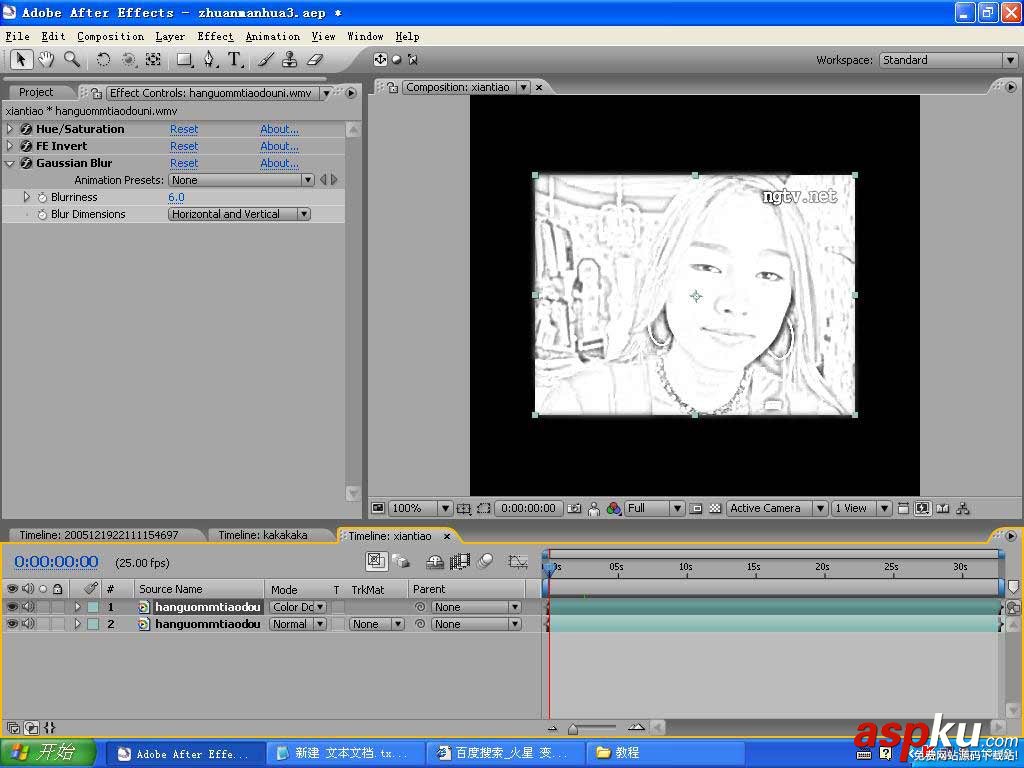Click the Live Update icon in timeline

click(x=376, y=561)
